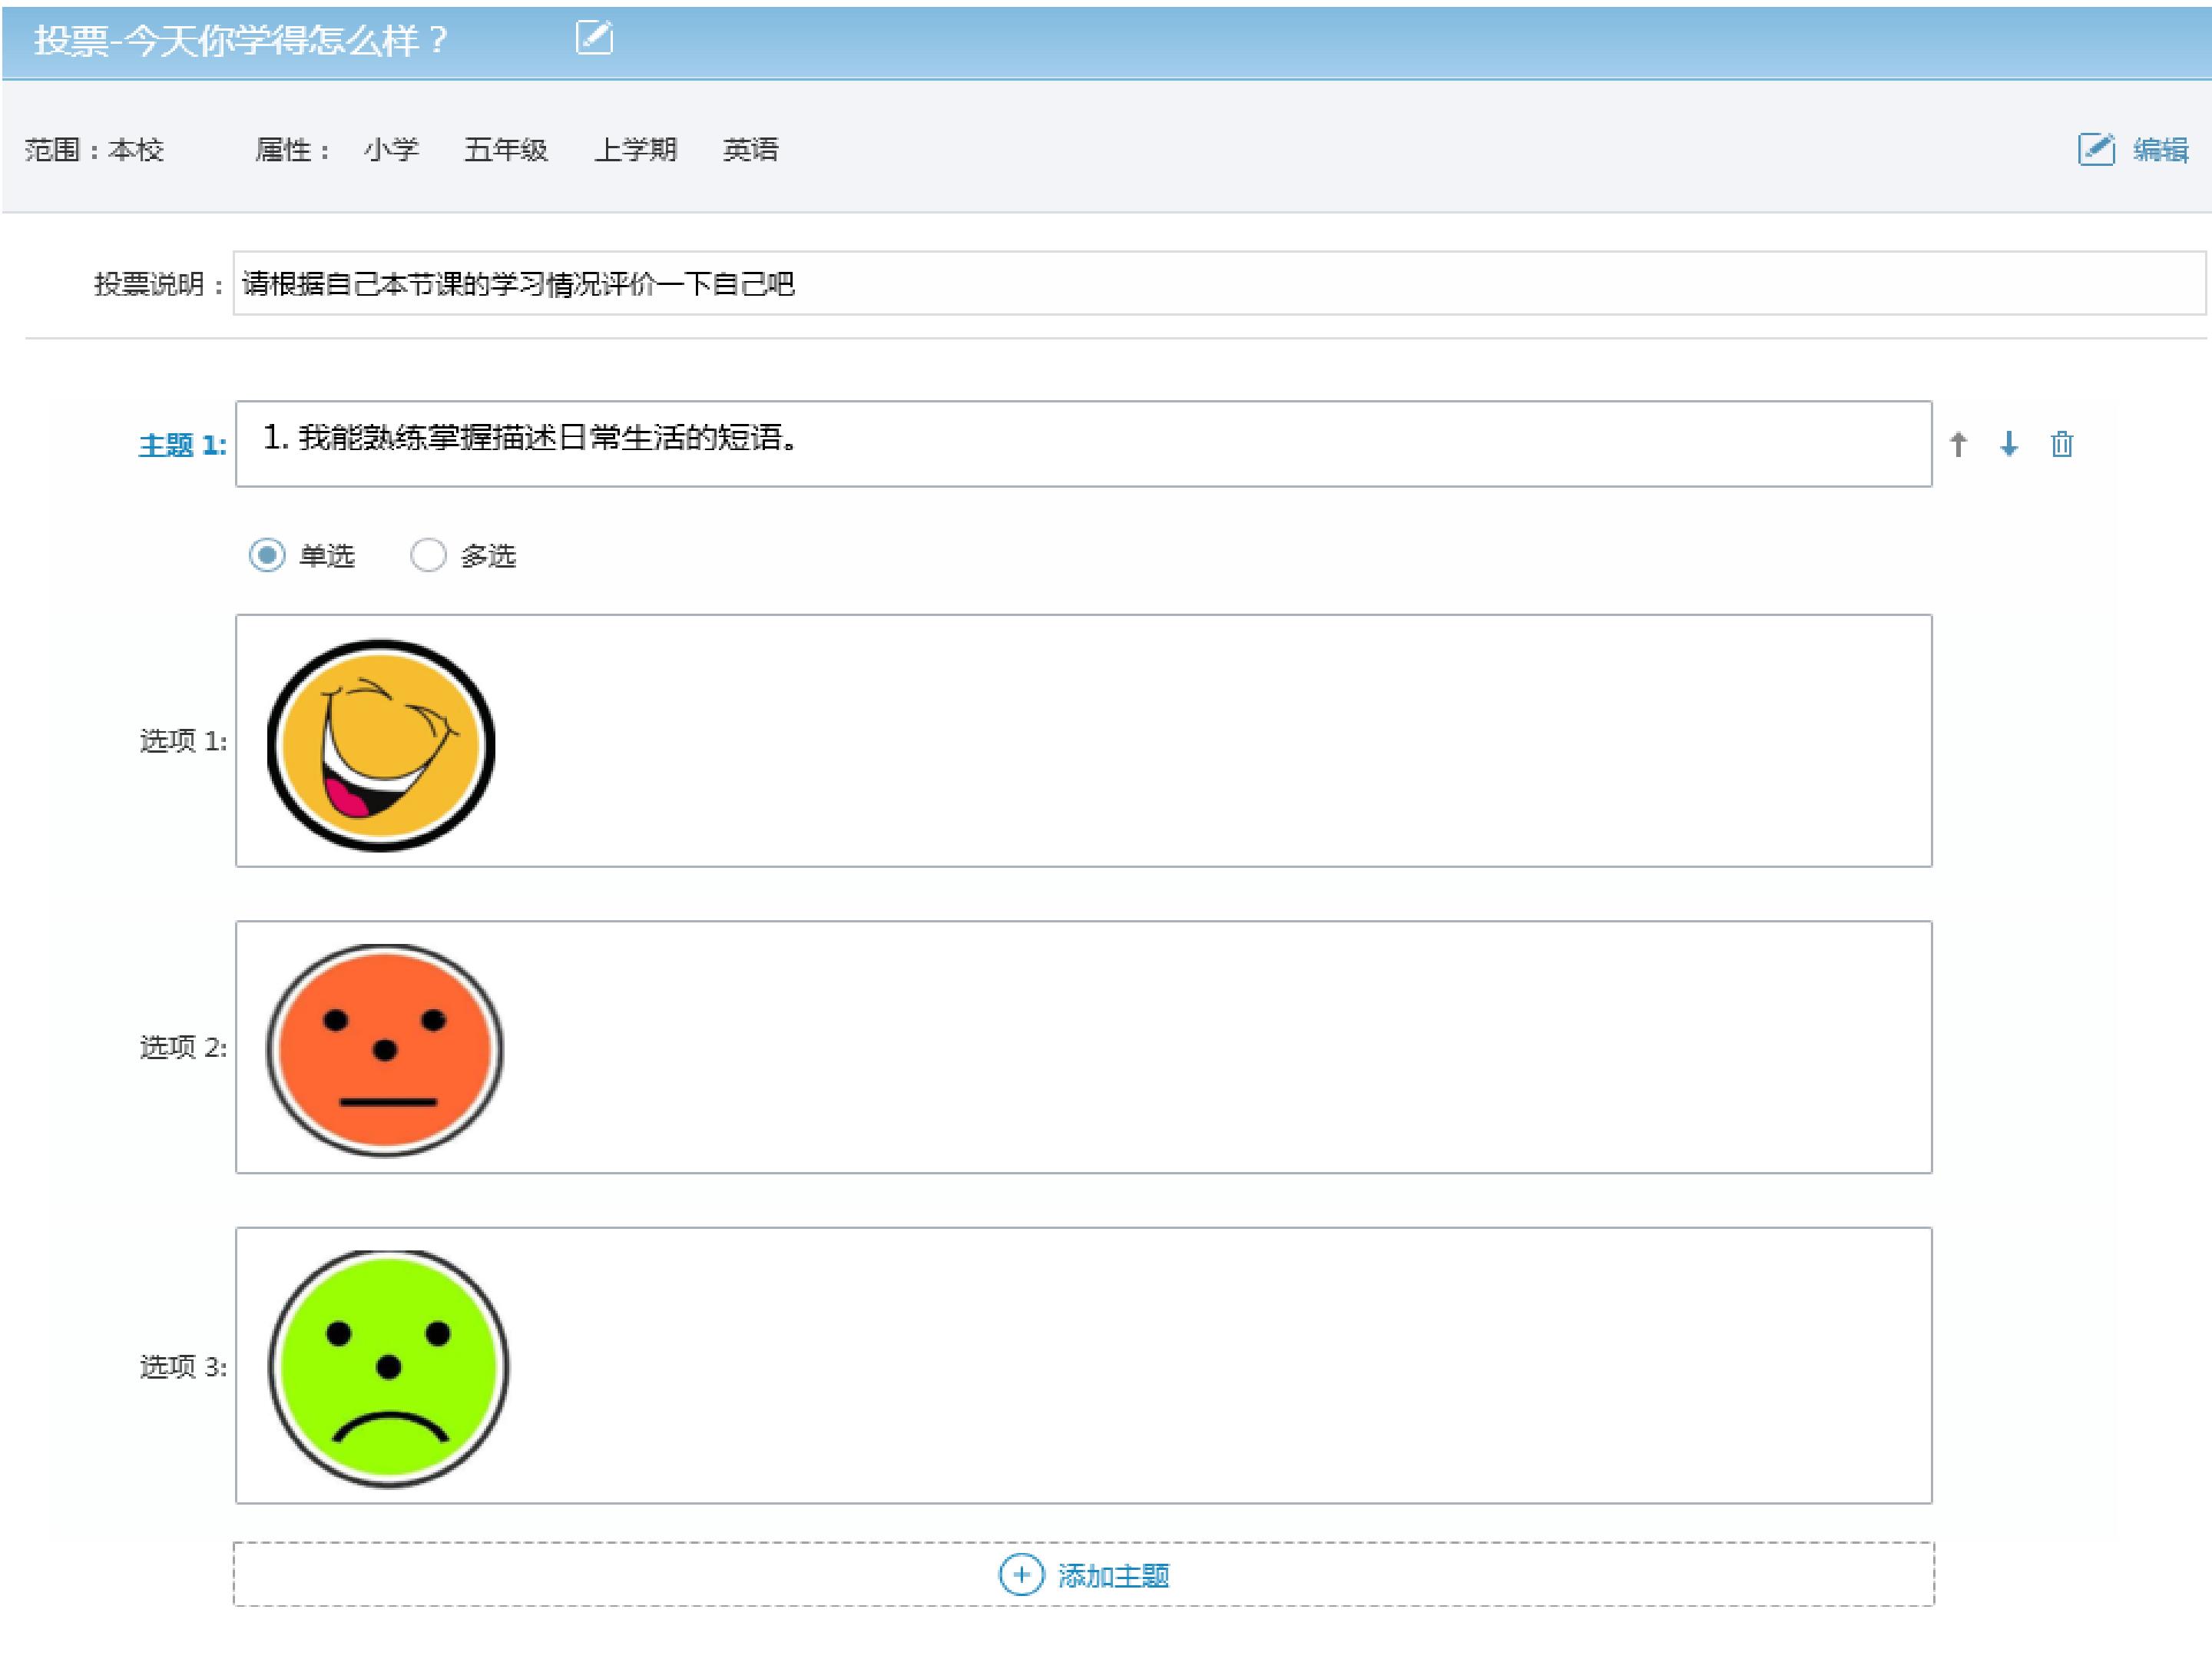Screen dimensions: 2212x1659
Task: Click the 五年级 attribute label
Action: pyautogui.click(x=506, y=150)
